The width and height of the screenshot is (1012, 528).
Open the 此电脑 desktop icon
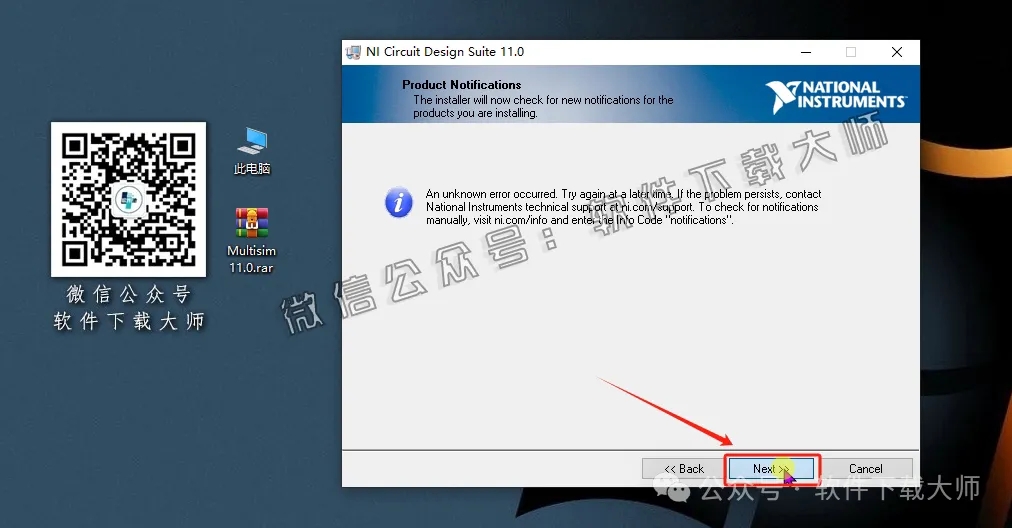click(252, 151)
